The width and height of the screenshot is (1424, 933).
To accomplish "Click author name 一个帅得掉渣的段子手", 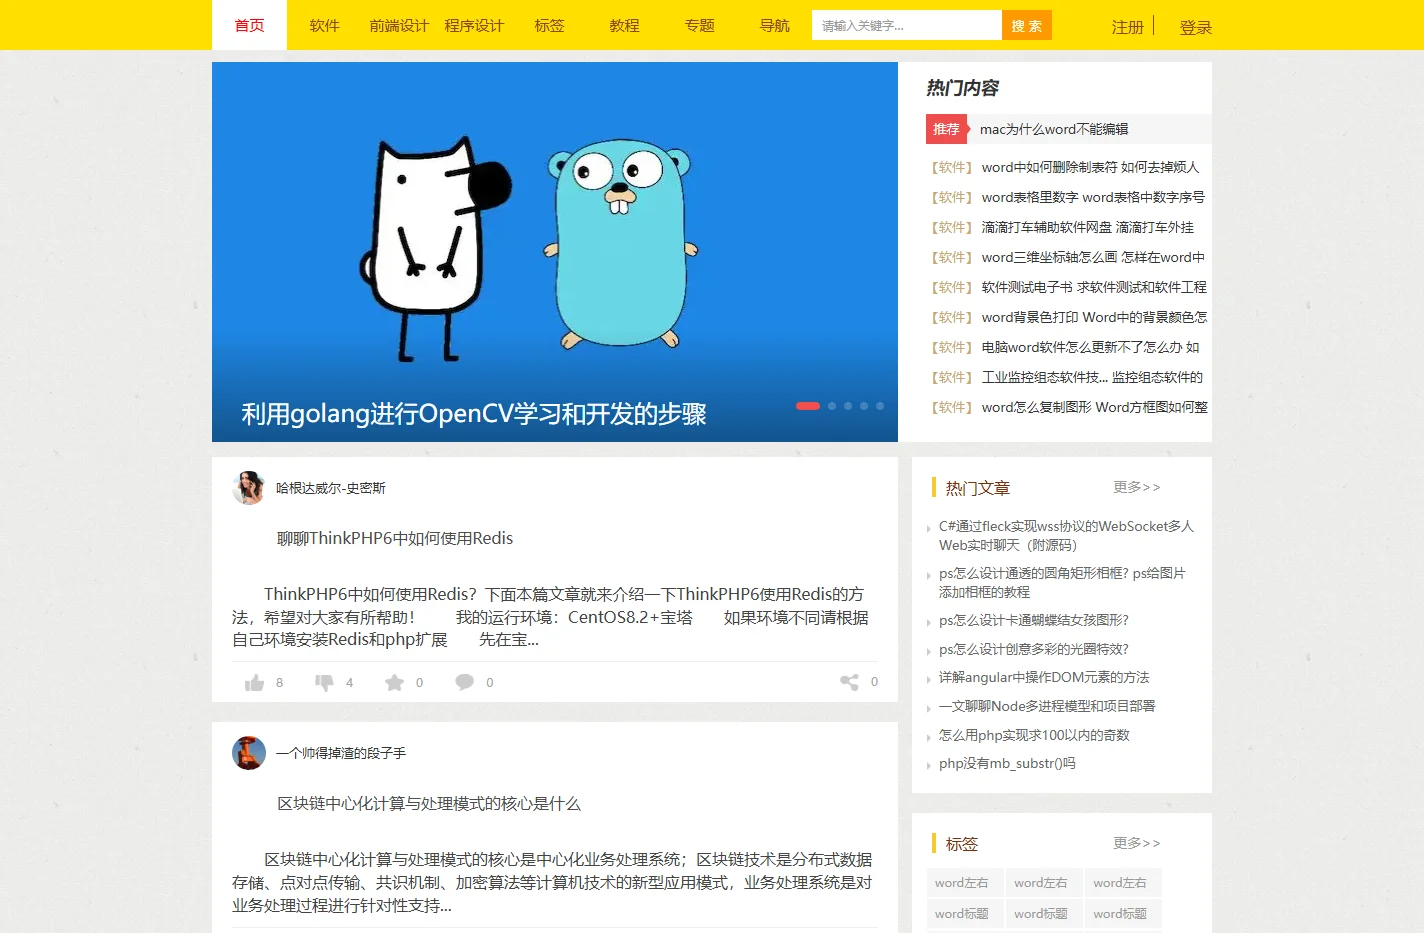I will click(341, 753).
